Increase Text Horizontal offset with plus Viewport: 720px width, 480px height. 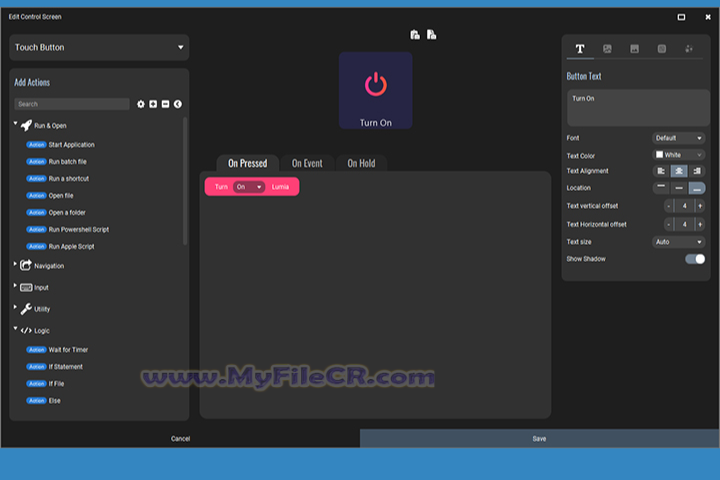[x=700, y=224]
